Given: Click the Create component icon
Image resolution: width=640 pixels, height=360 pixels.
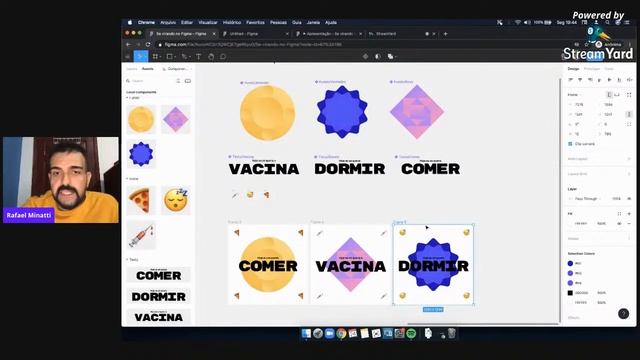Looking at the screenshot, I should pos(365,56).
